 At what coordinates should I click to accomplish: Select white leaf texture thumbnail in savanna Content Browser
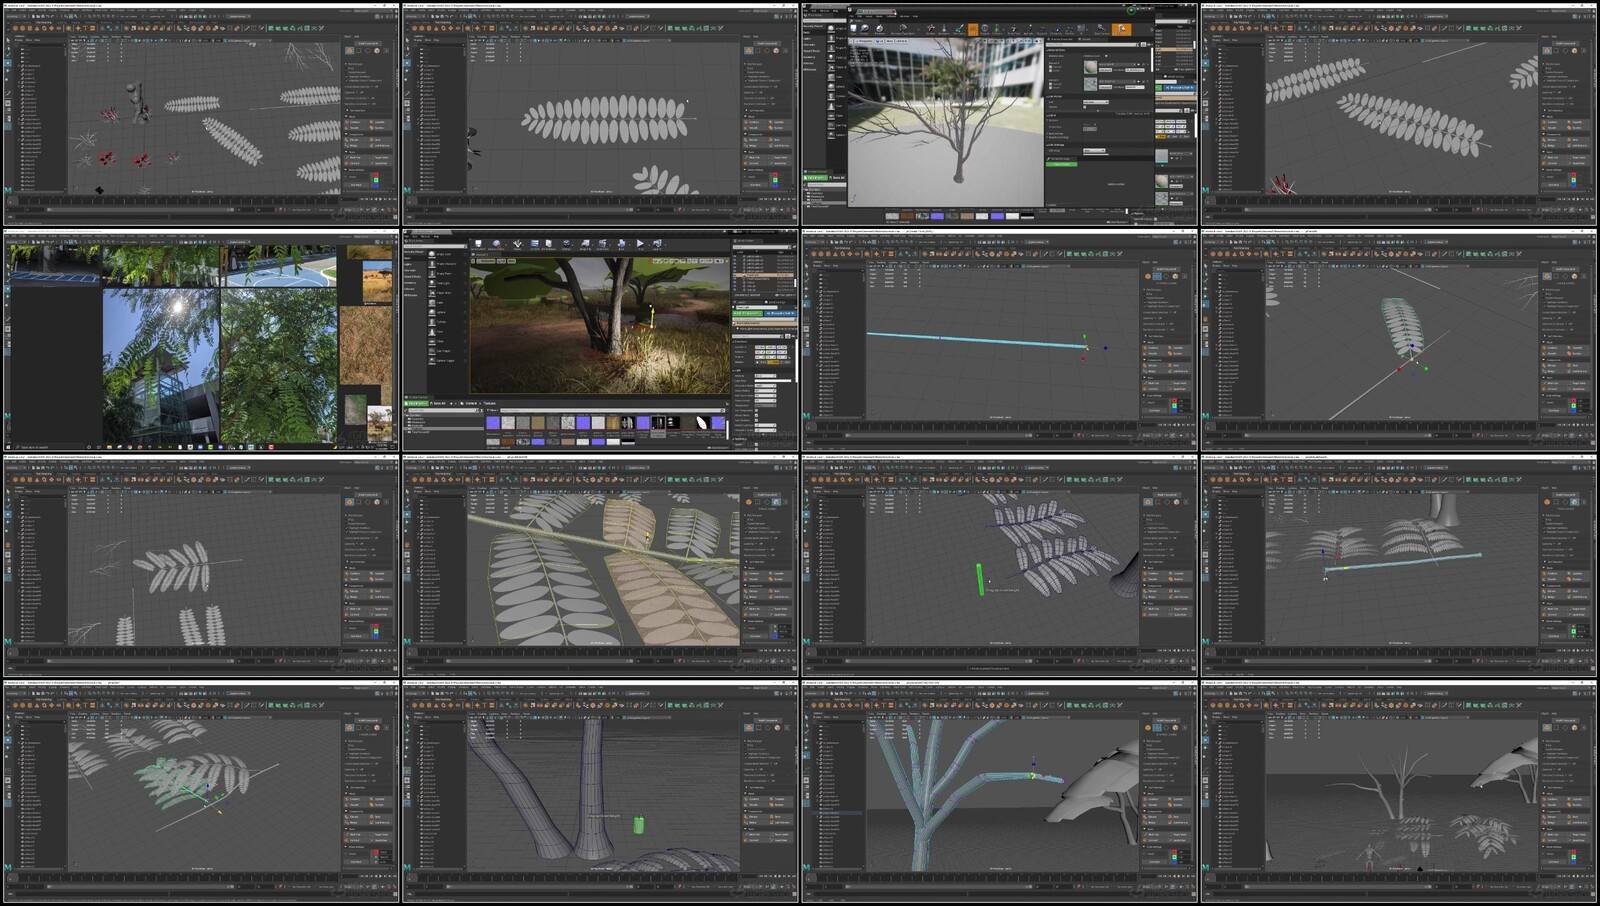click(x=703, y=423)
